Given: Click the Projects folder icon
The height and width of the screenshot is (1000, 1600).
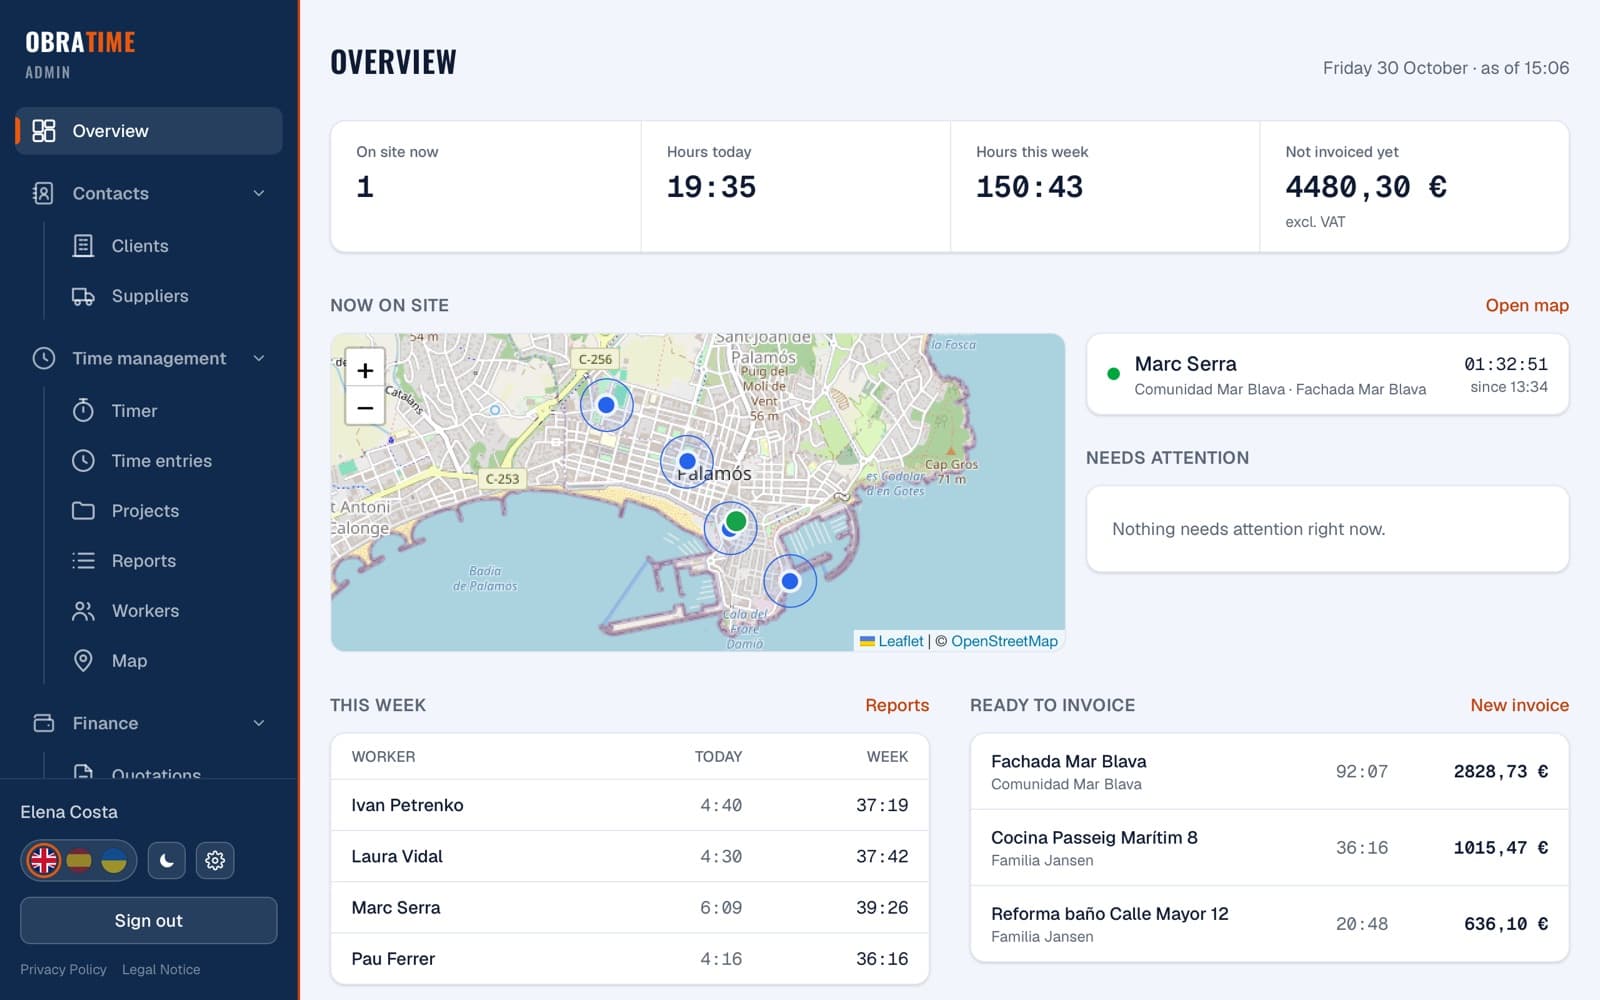Looking at the screenshot, I should coord(83,511).
